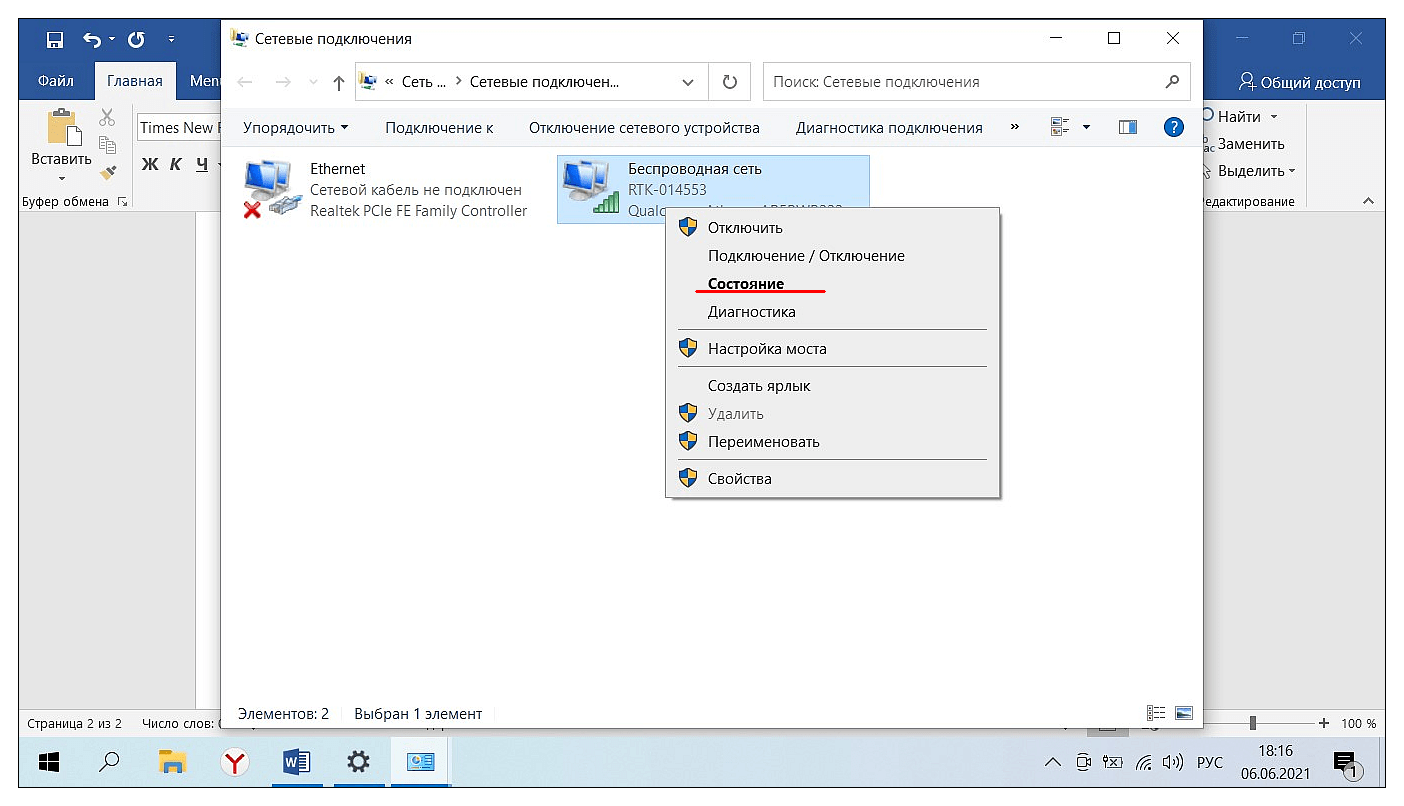Open Settings gear on taskbar
This screenshot has height=806, width=1404.
(358, 763)
